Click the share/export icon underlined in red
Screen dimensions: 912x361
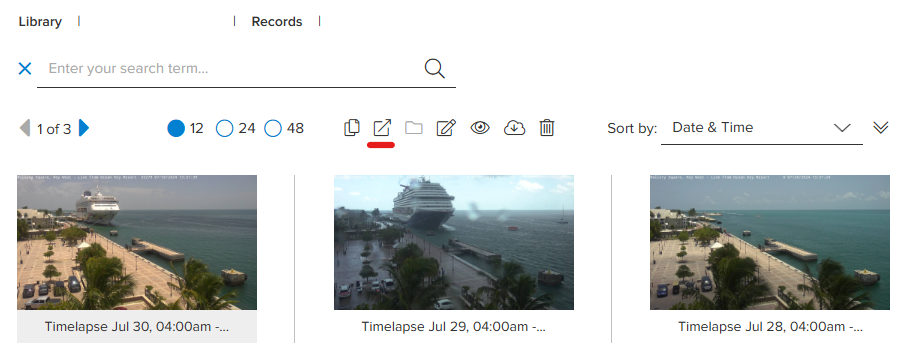click(382, 127)
